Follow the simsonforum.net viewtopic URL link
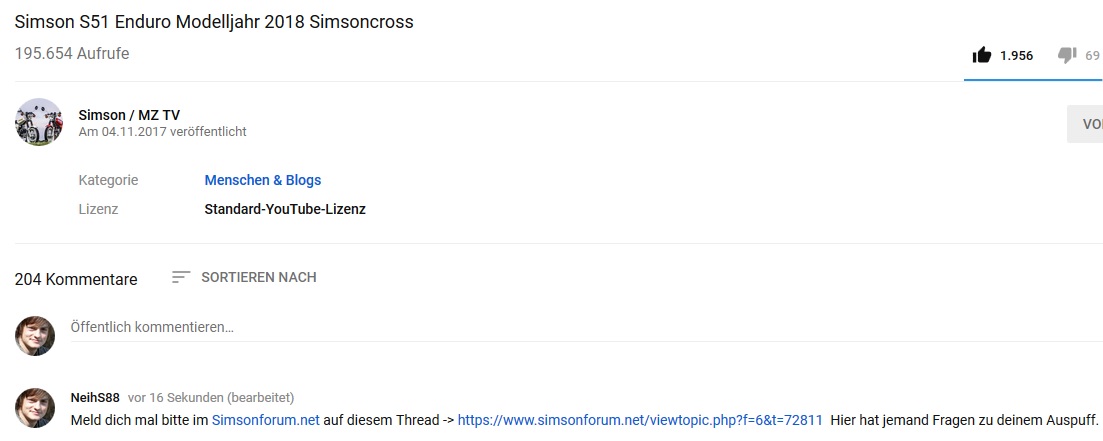This screenshot has width=1103, height=441. 640,420
